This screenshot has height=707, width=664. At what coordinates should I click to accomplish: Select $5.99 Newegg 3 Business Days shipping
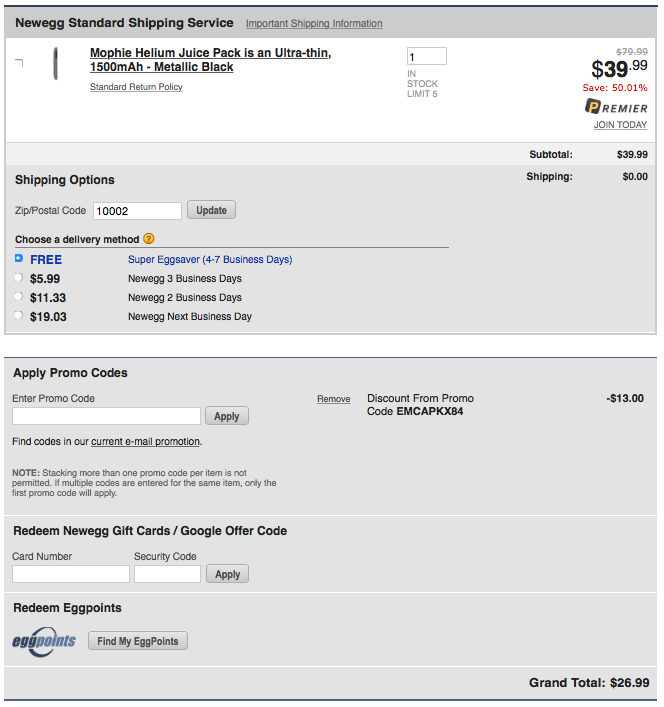(x=18, y=277)
